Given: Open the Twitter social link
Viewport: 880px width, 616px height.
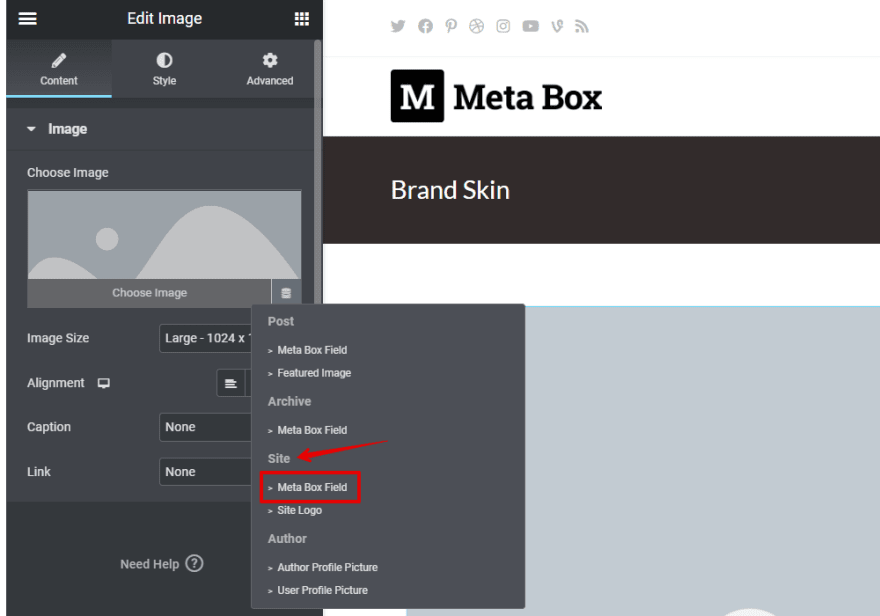Looking at the screenshot, I should (398, 26).
